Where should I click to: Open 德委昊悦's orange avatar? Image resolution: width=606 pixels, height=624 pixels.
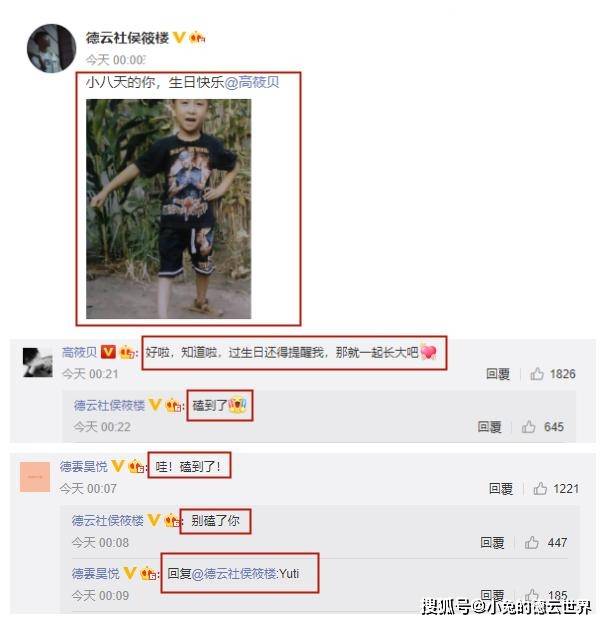[x=35, y=477]
